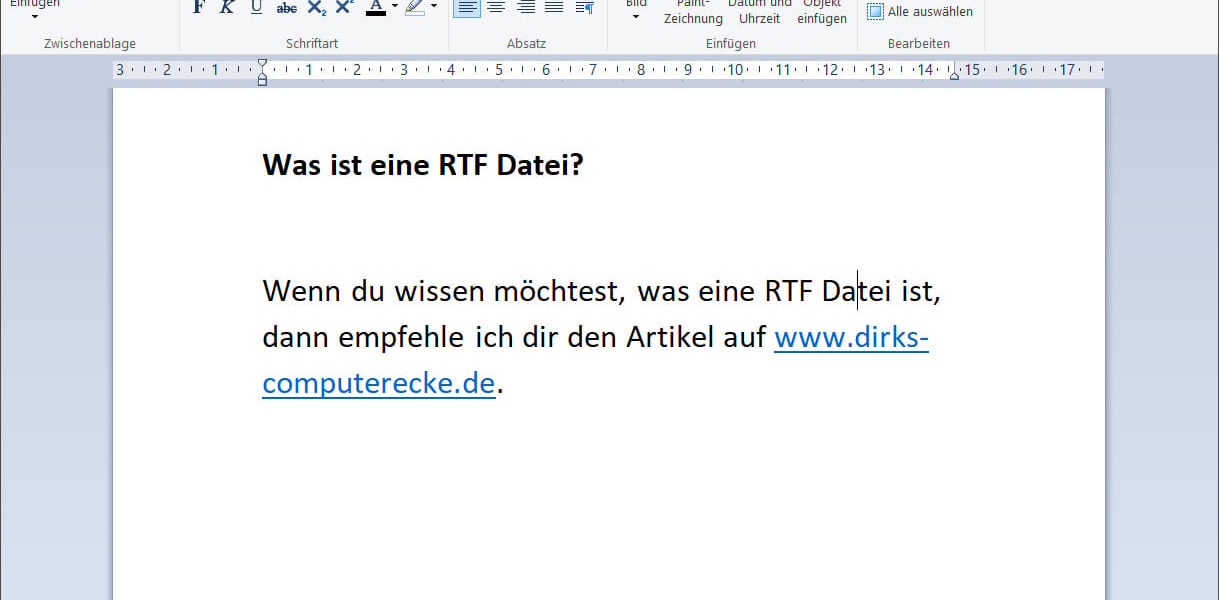Click the "Bearbeiten" group label

[919, 43]
